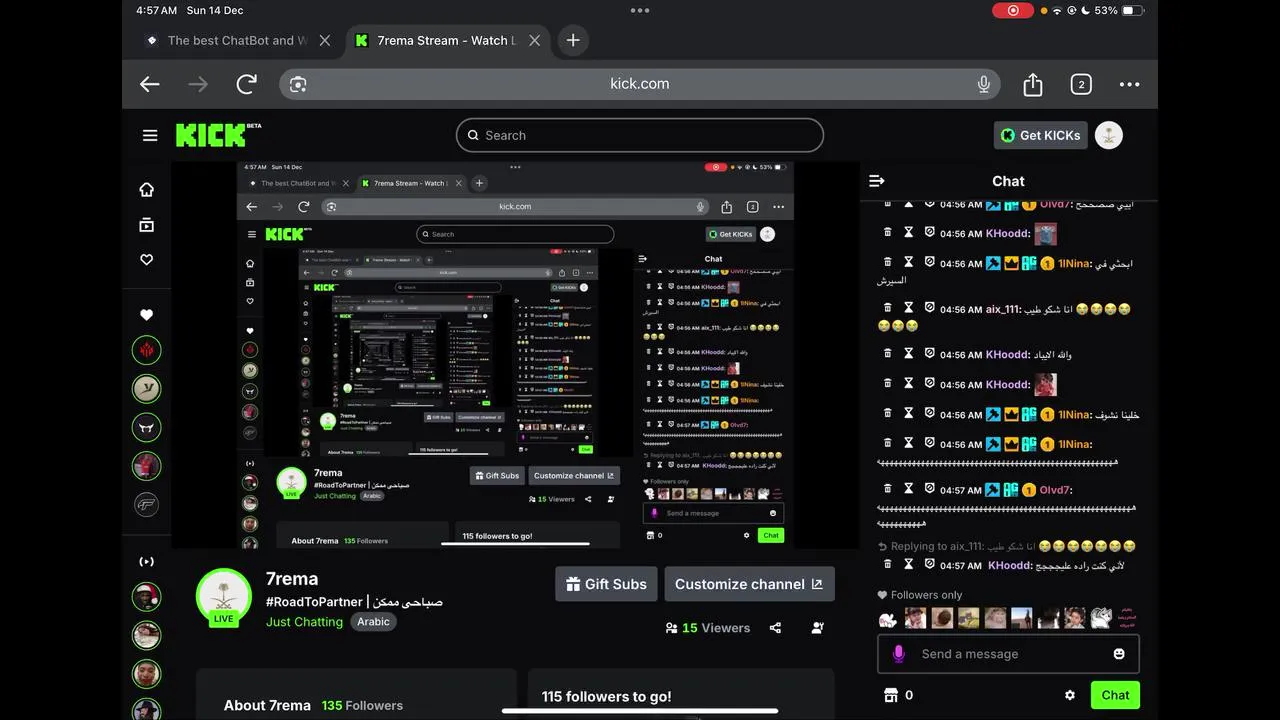Screen dimensions: 1280x720
Task: Click the Gift Subs button
Action: click(x=606, y=584)
